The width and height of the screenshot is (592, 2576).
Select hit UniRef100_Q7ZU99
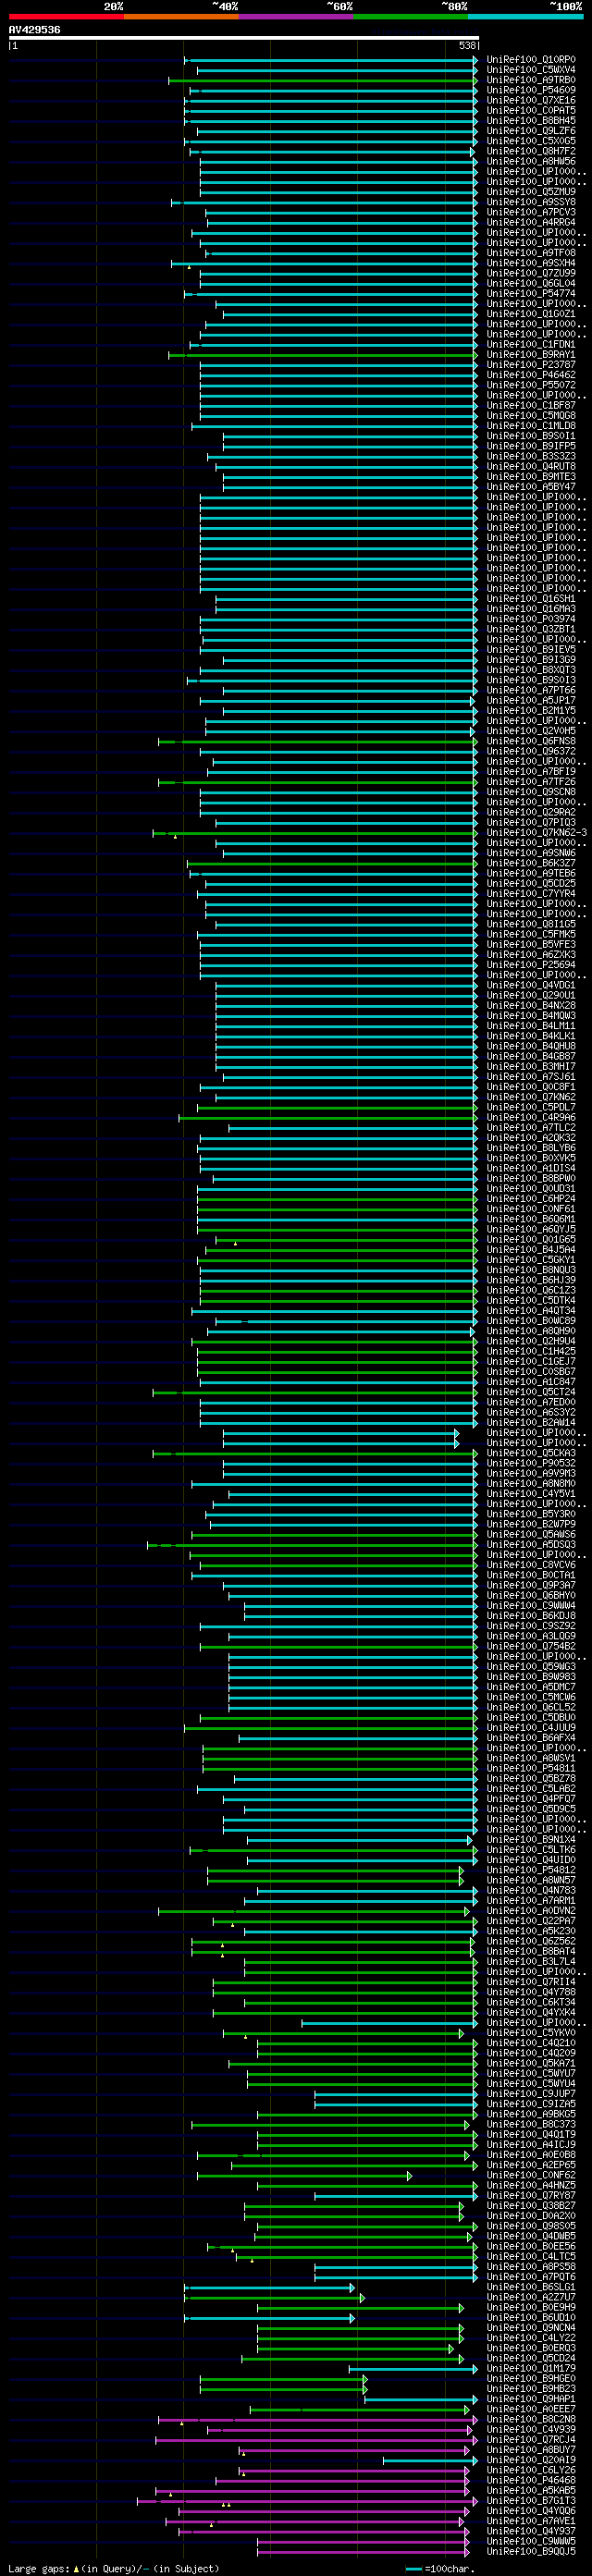(x=531, y=273)
